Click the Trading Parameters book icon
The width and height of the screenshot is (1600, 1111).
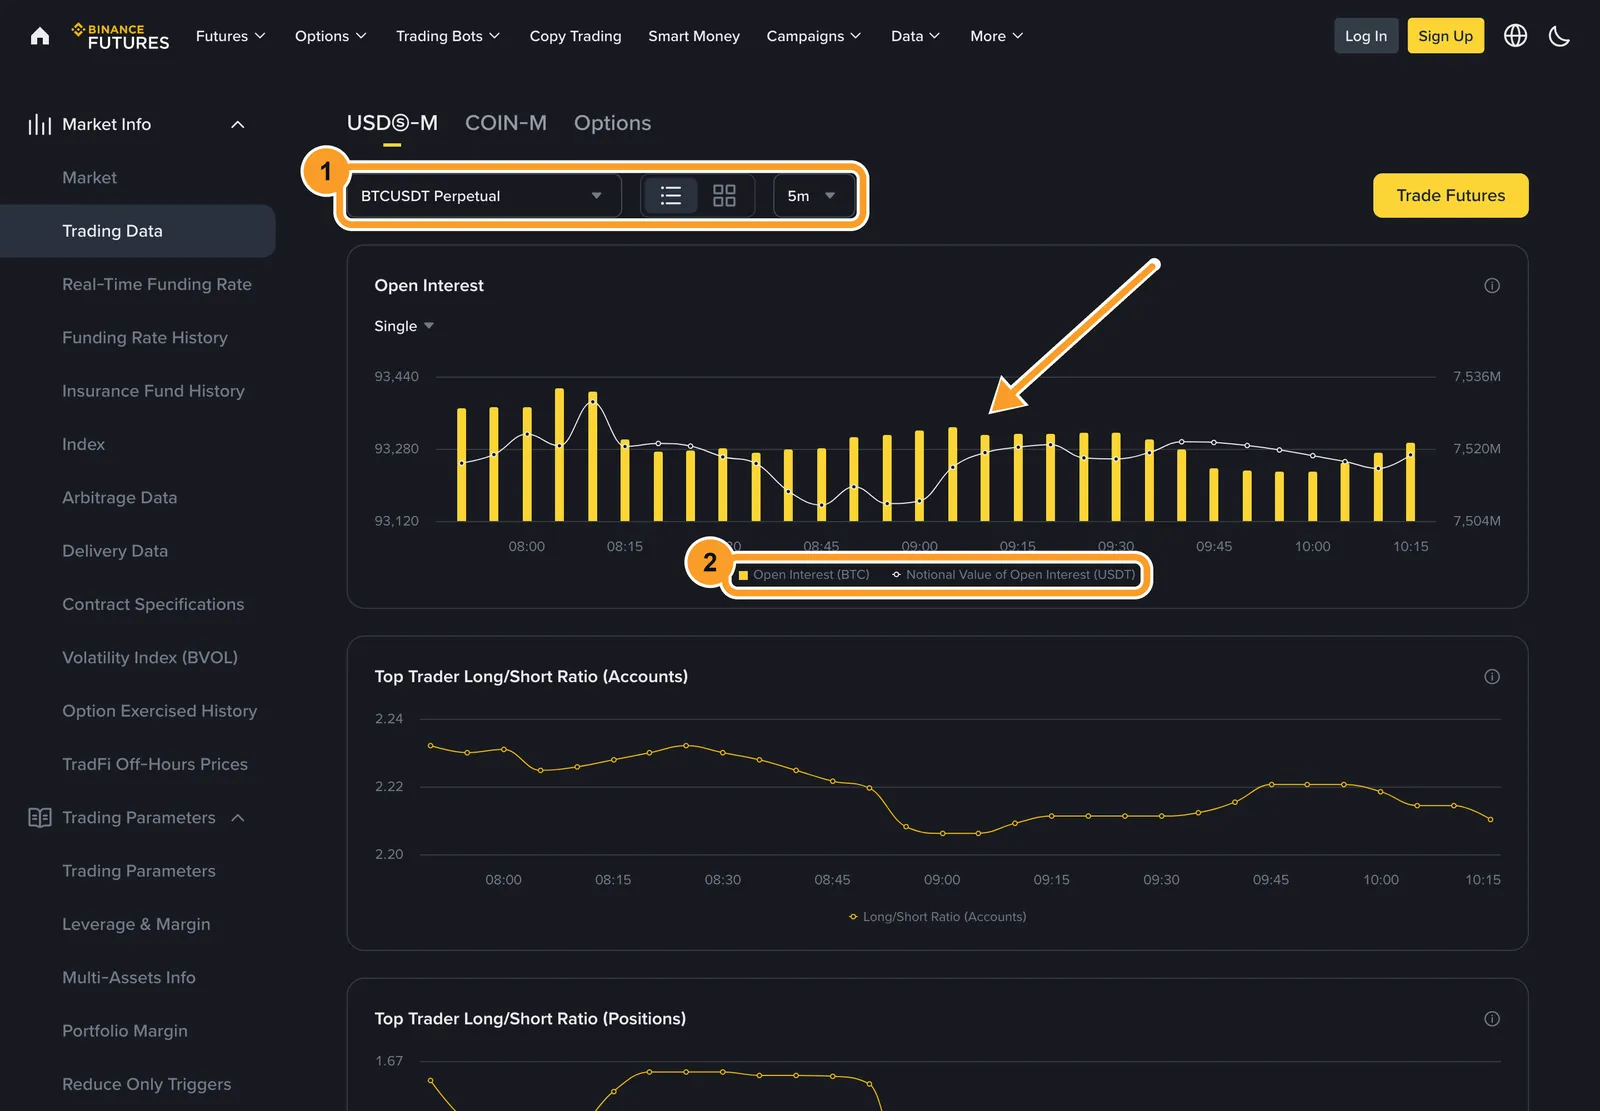[x=40, y=818]
